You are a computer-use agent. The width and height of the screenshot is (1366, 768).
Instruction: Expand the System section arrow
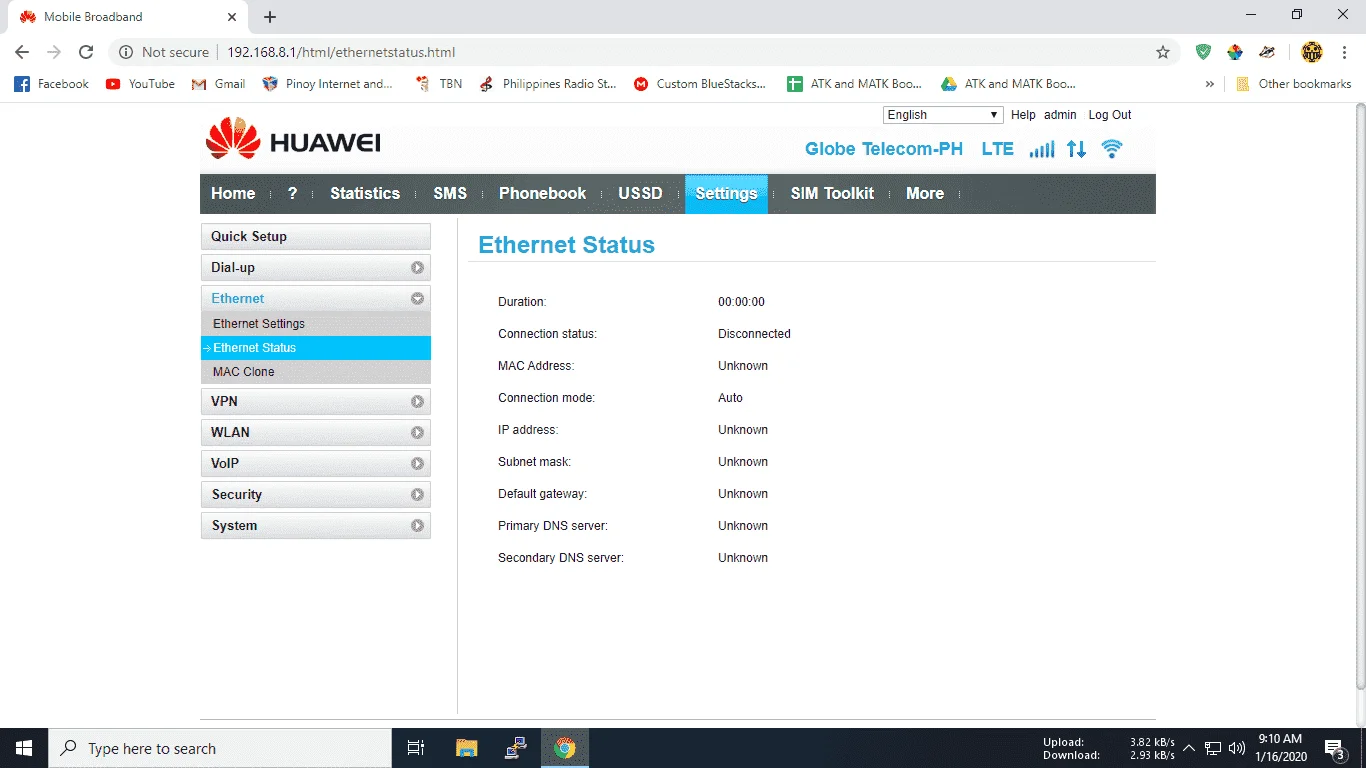click(x=417, y=525)
